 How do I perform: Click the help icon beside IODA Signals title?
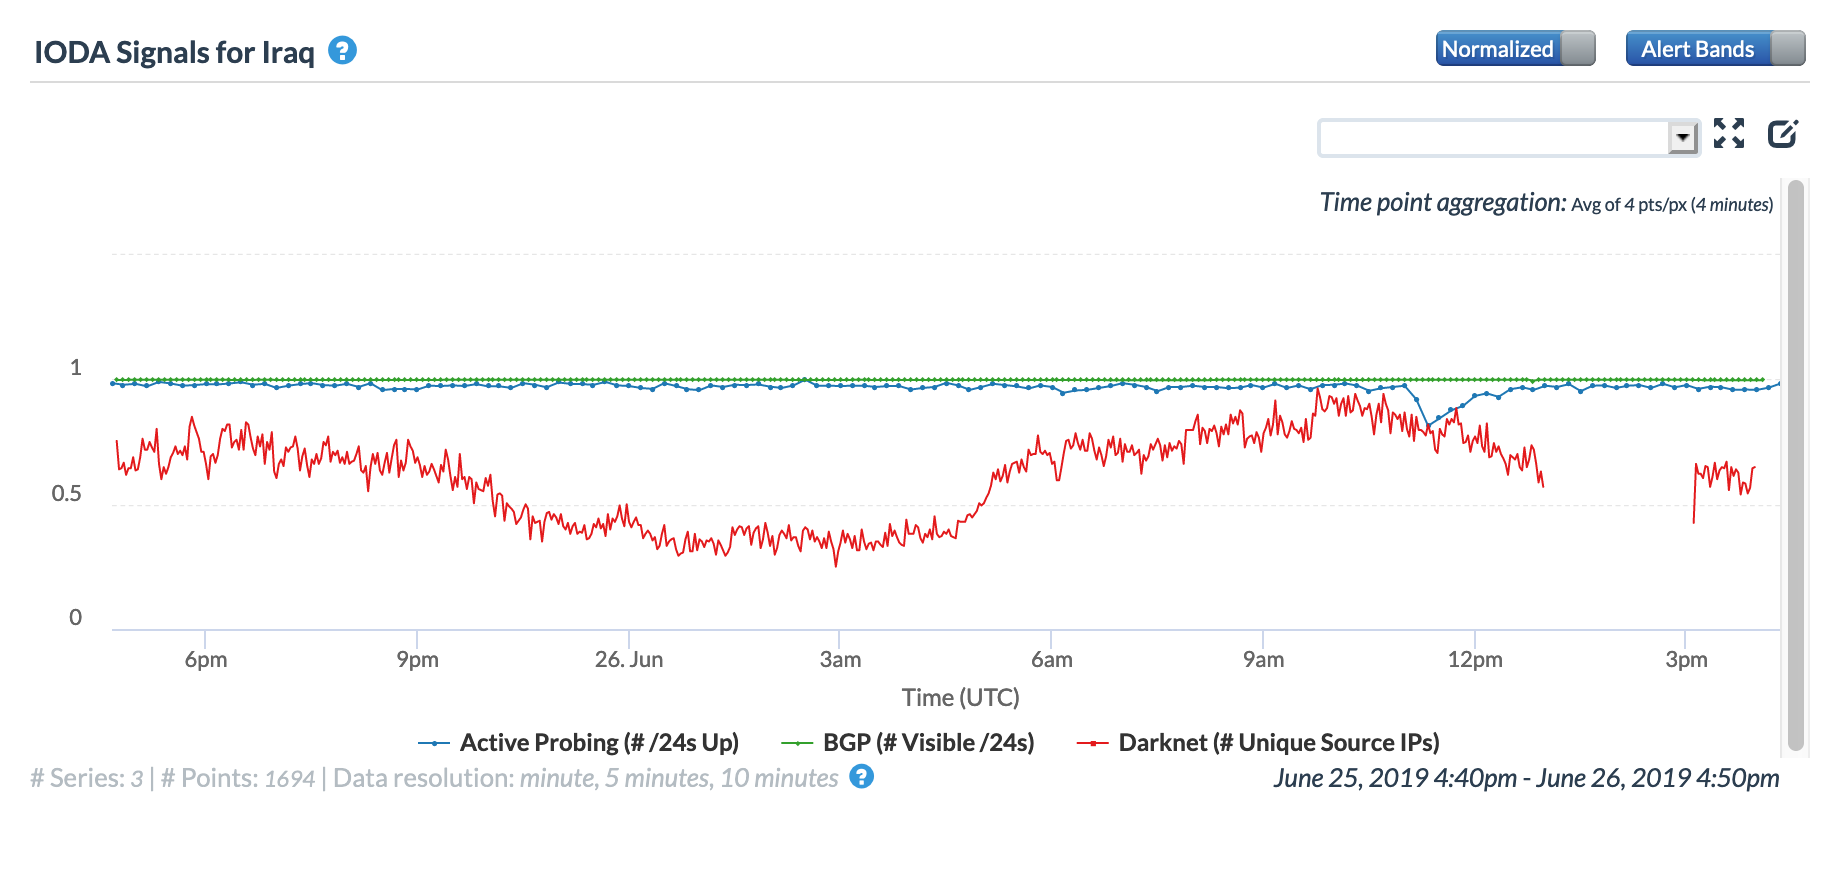point(342,51)
